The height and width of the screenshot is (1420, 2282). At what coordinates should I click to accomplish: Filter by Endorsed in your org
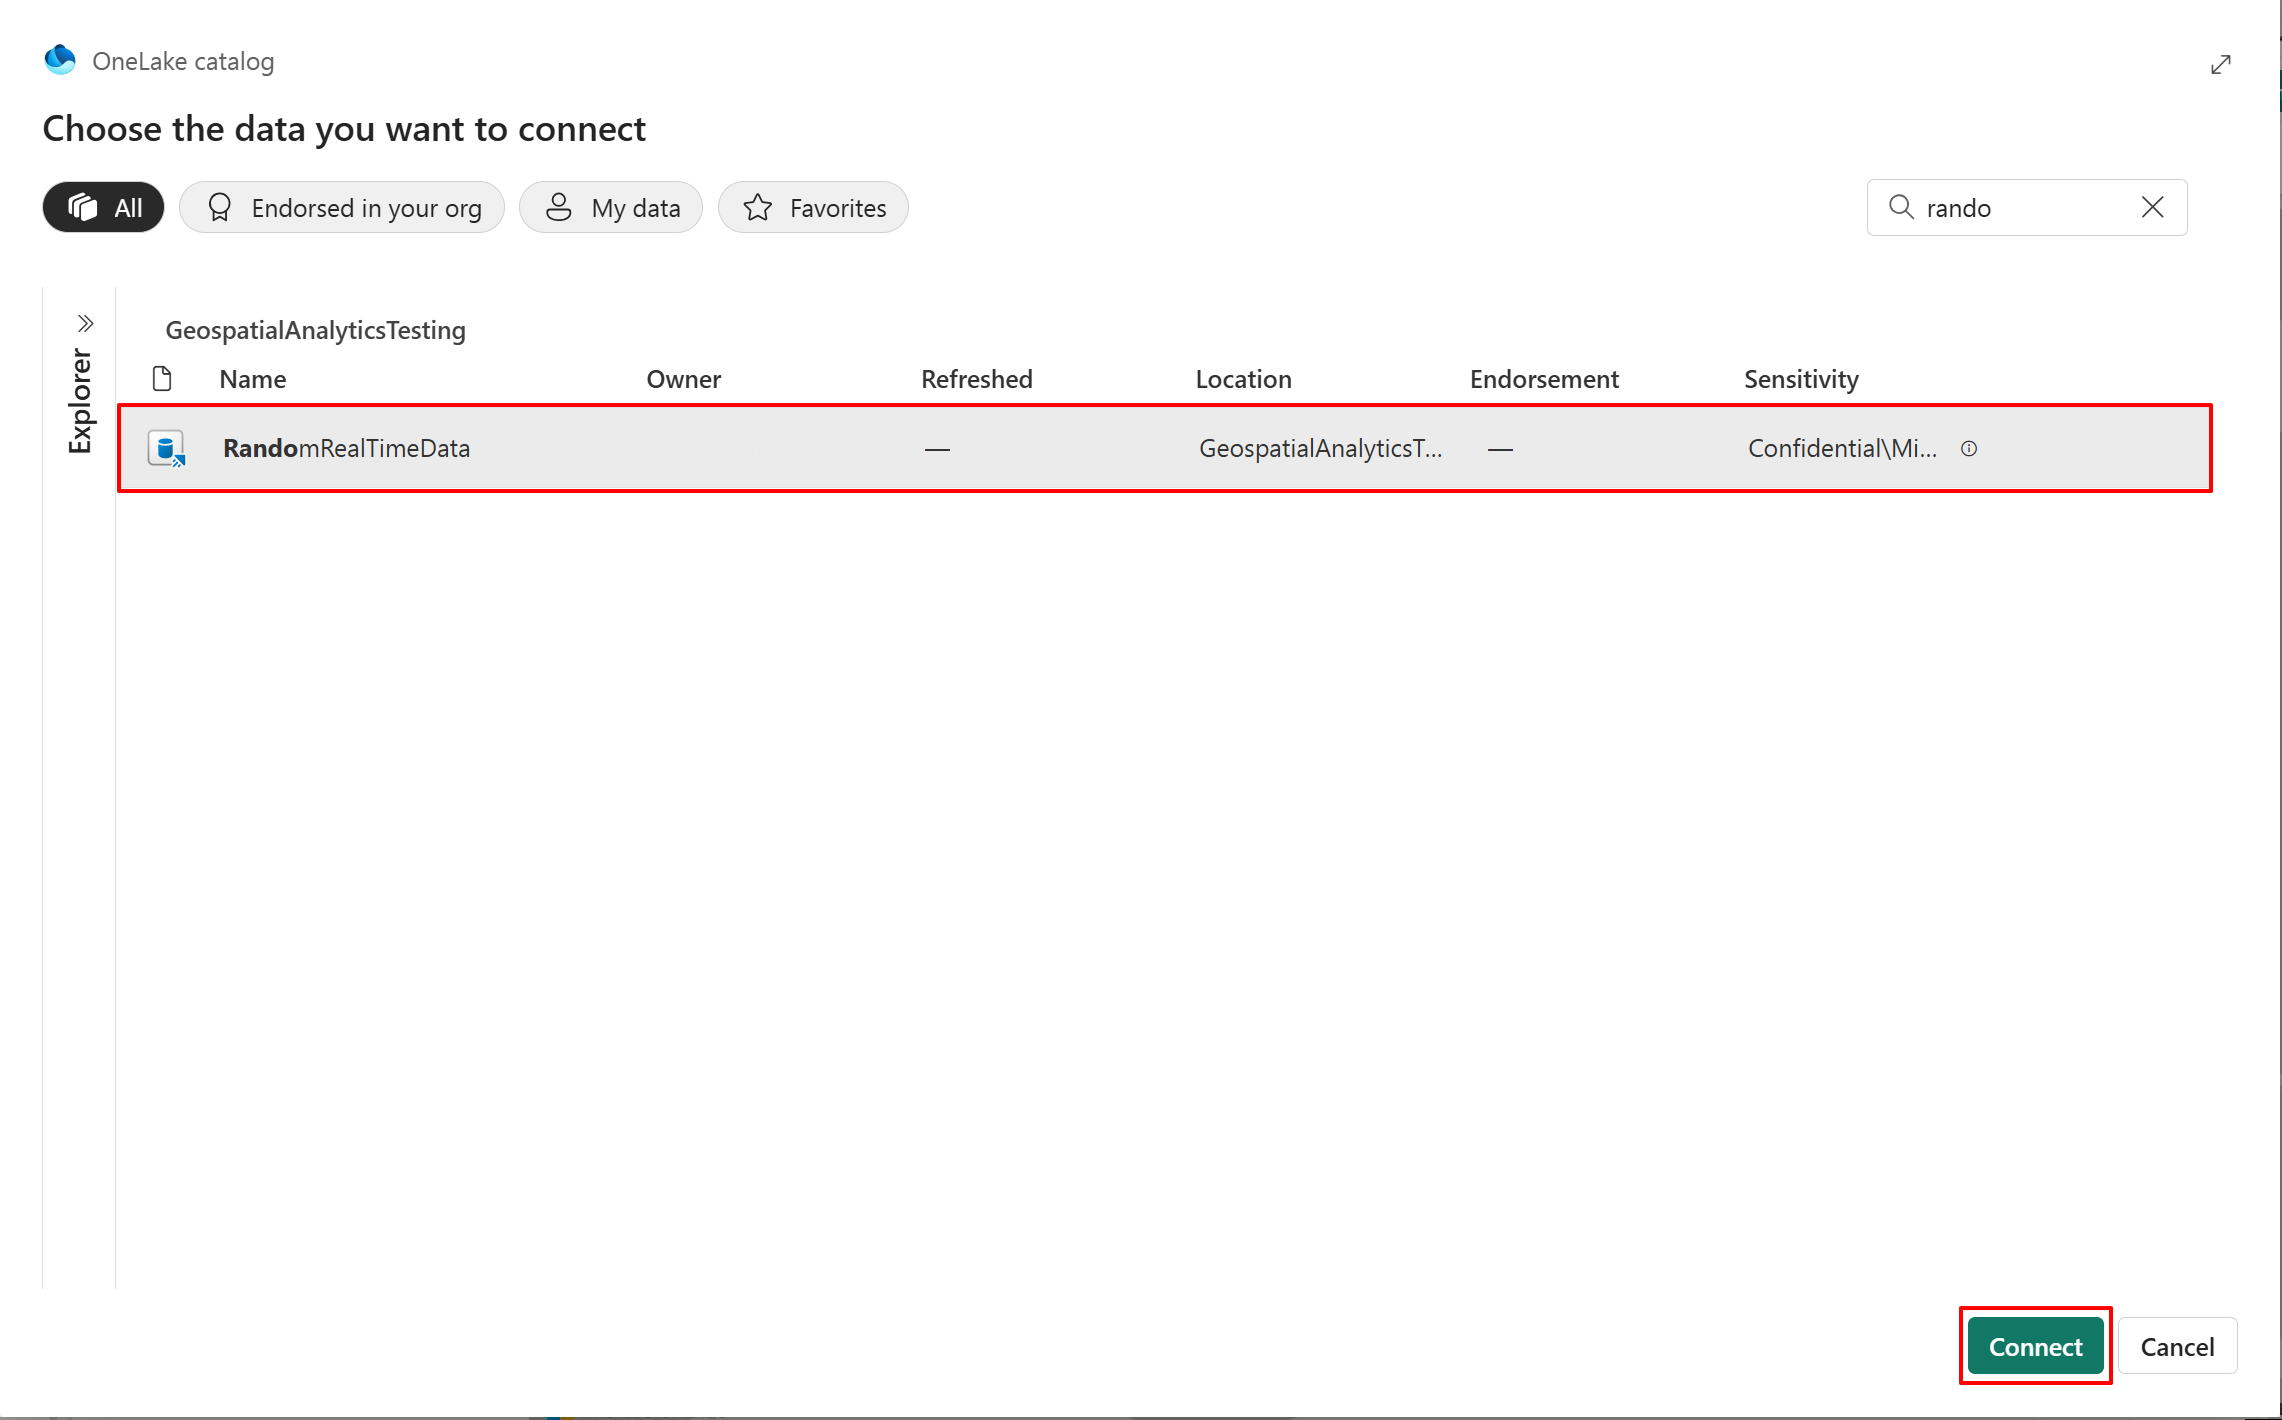[342, 207]
